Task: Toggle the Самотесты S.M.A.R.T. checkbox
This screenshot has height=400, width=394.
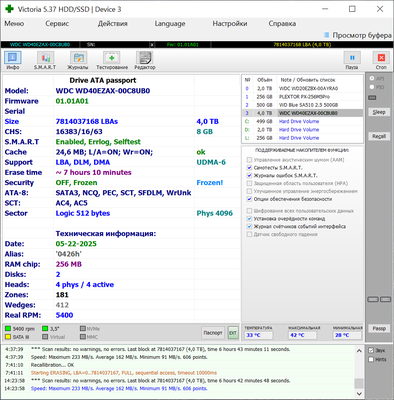Action: tap(249, 168)
